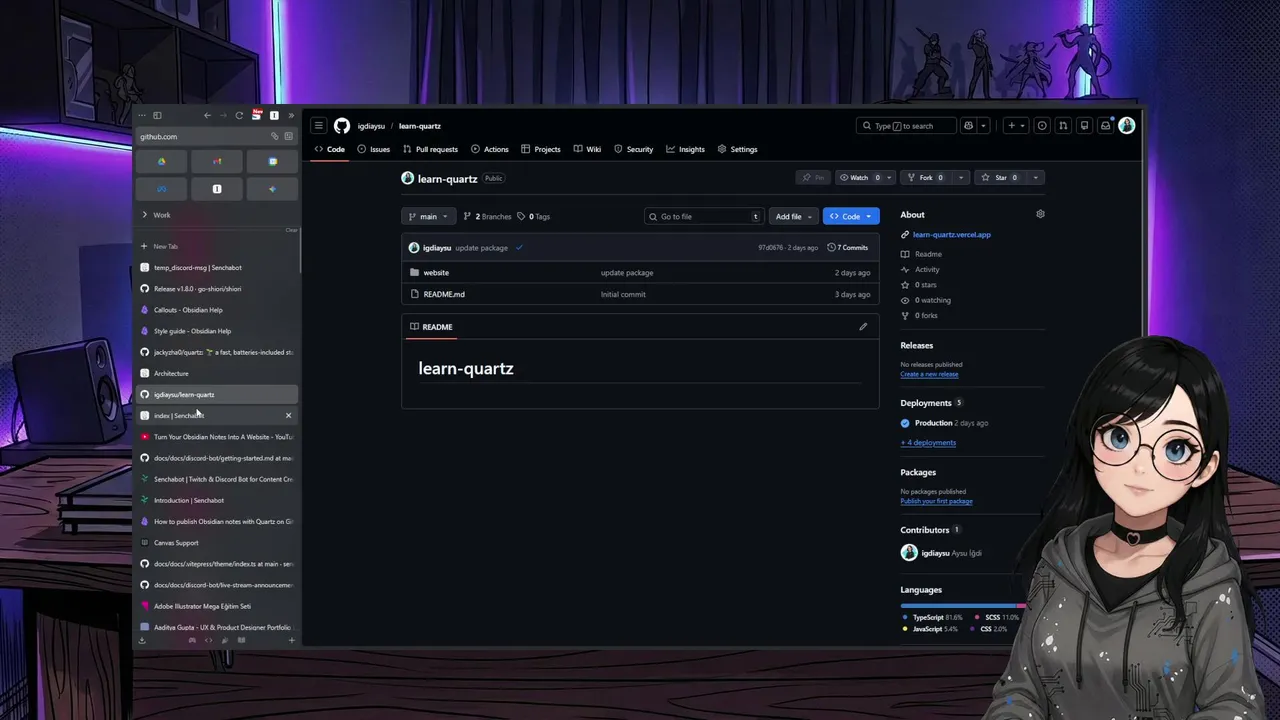Edit README with pencil icon
Image resolution: width=1280 pixels, height=720 pixels.
pyautogui.click(x=863, y=327)
